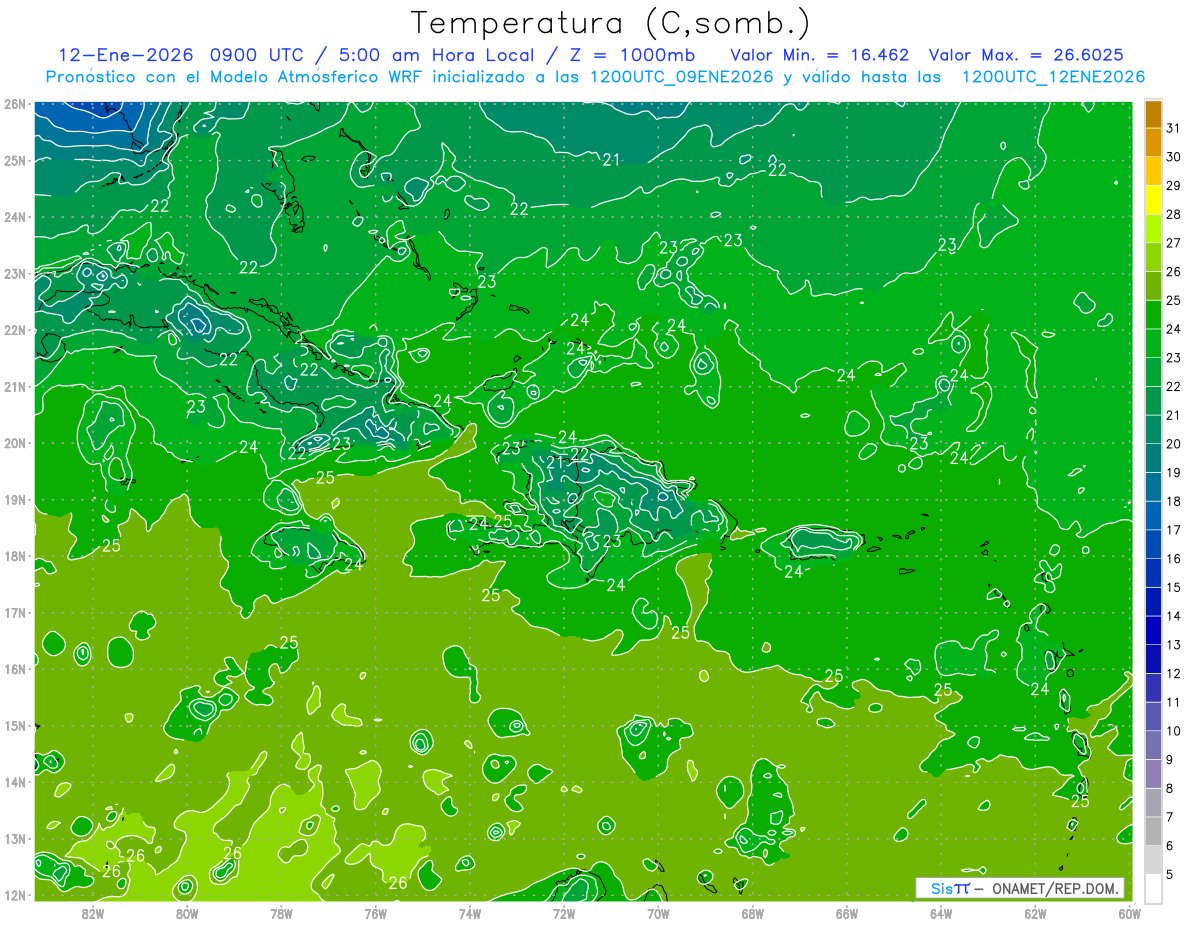Click valid-until time "1200UTC_12ENE2026"

point(1053,77)
